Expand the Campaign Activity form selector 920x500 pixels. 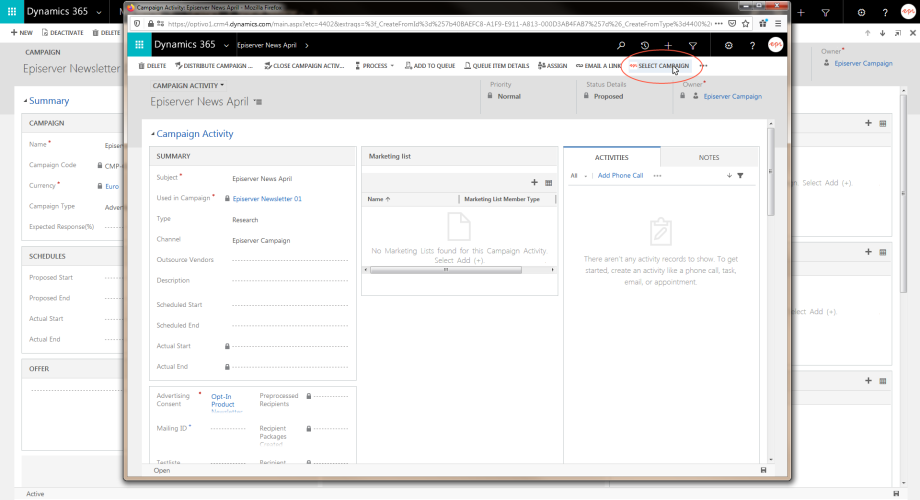click(x=188, y=86)
